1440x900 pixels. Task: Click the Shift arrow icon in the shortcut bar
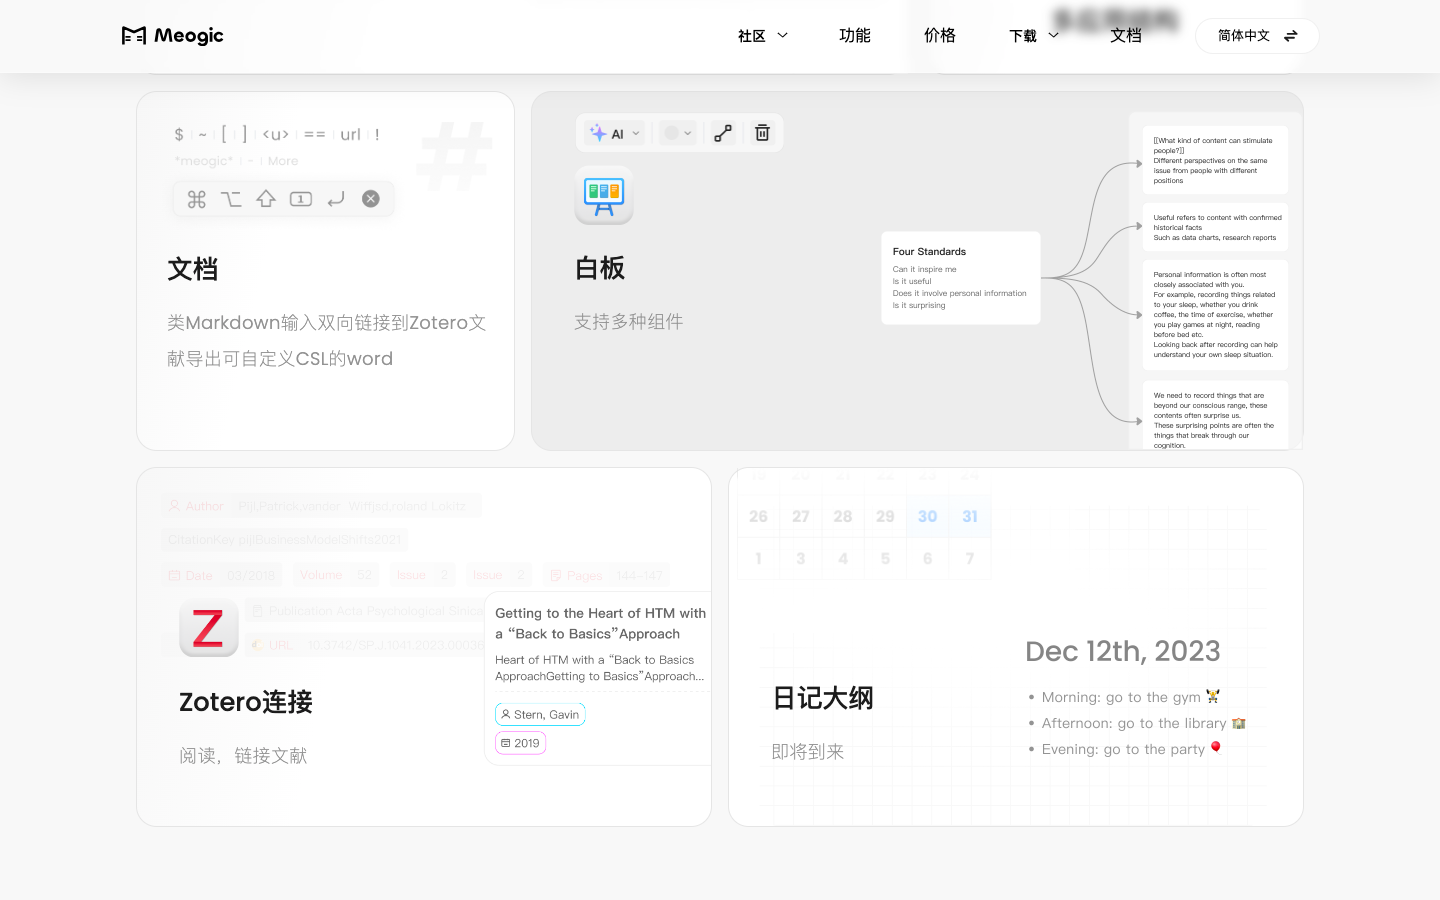click(266, 198)
